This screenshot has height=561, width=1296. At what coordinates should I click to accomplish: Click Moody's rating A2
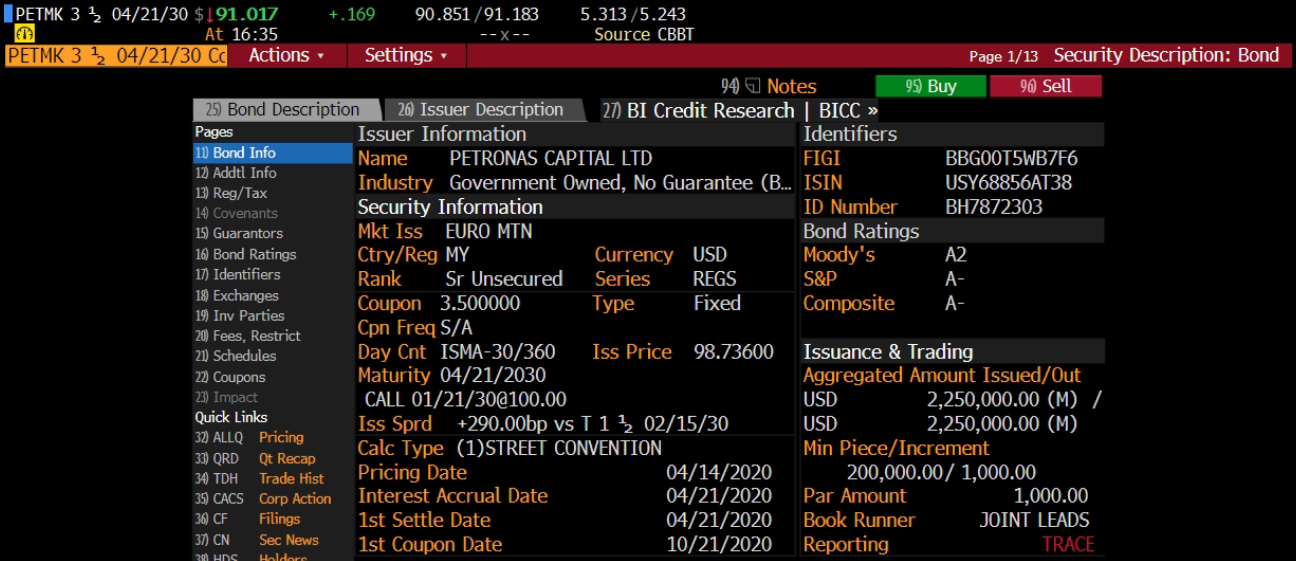[956, 255]
